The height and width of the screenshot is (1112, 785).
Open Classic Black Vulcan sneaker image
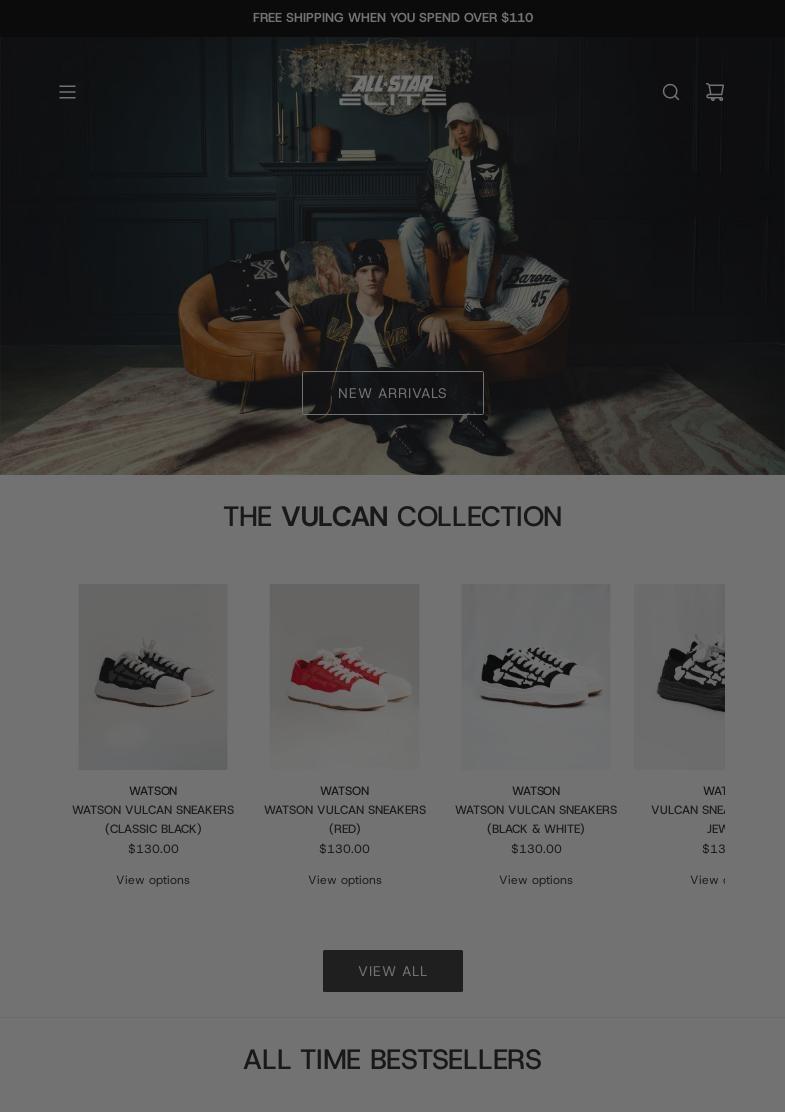153,677
